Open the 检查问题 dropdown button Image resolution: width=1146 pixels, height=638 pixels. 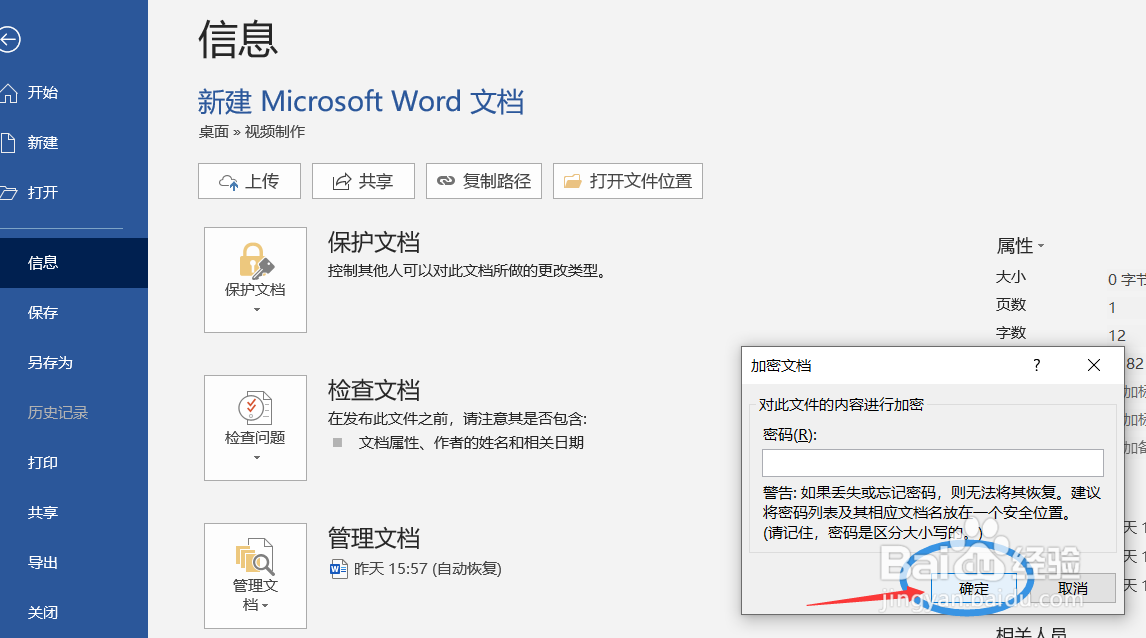click(255, 428)
